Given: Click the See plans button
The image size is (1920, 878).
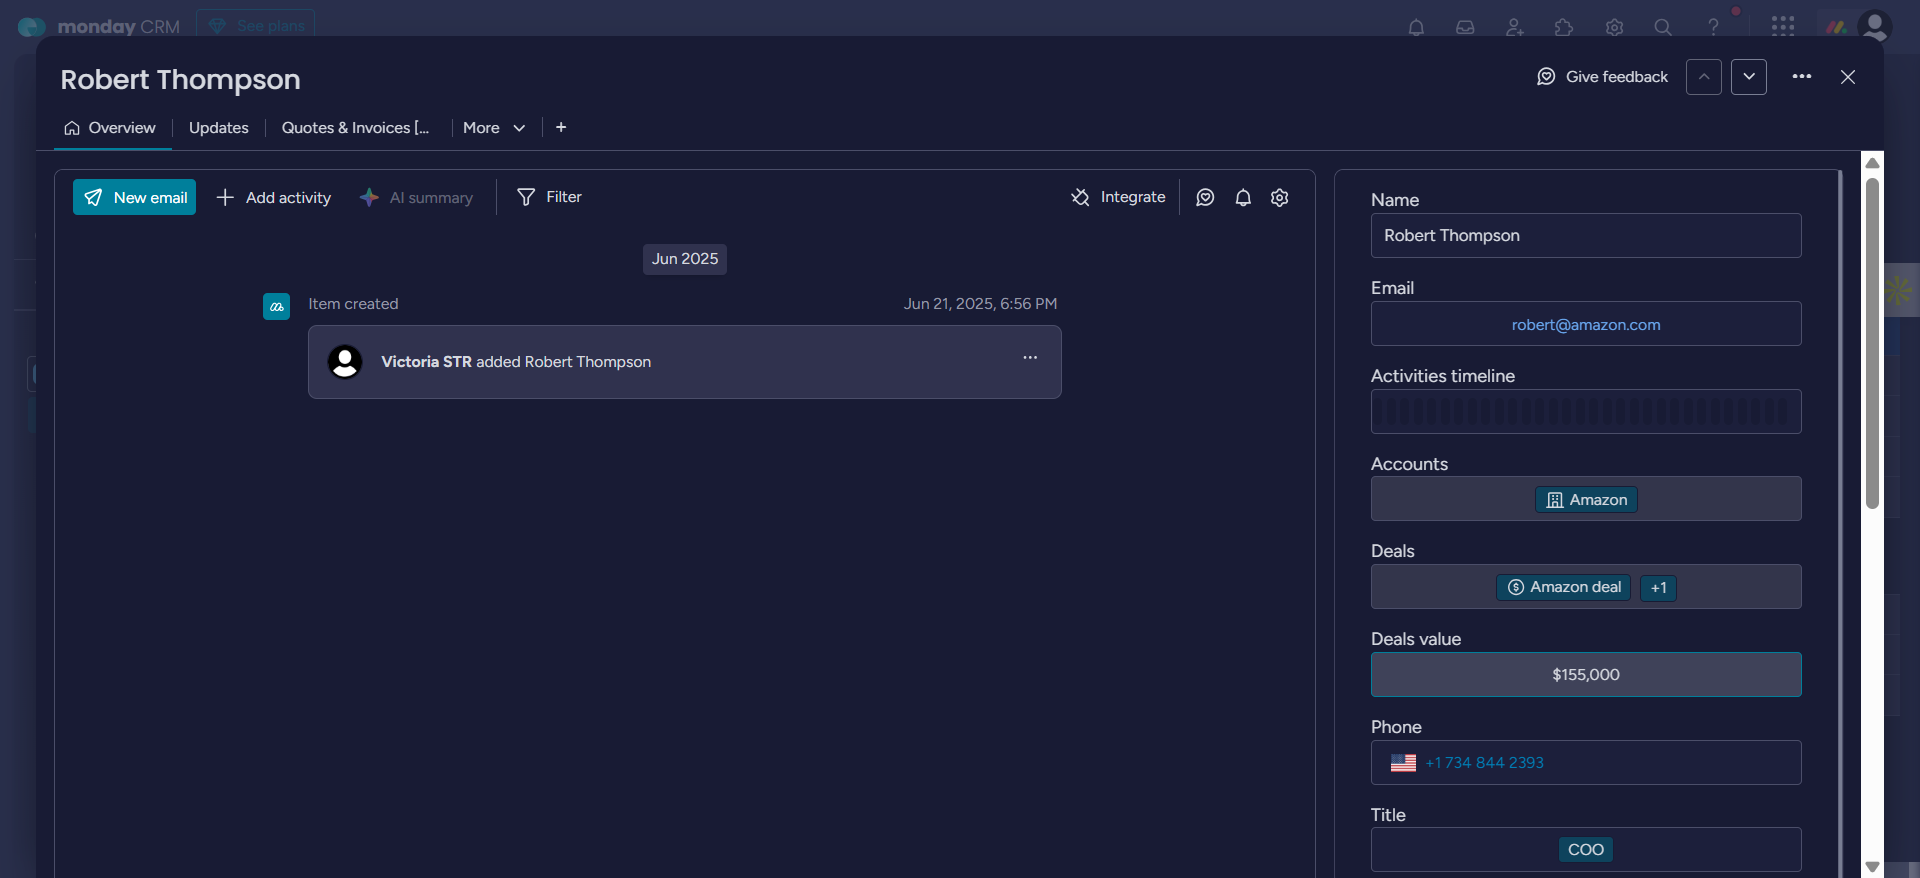Looking at the screenshot, I should pyautogui.click(x=256, y=25).
